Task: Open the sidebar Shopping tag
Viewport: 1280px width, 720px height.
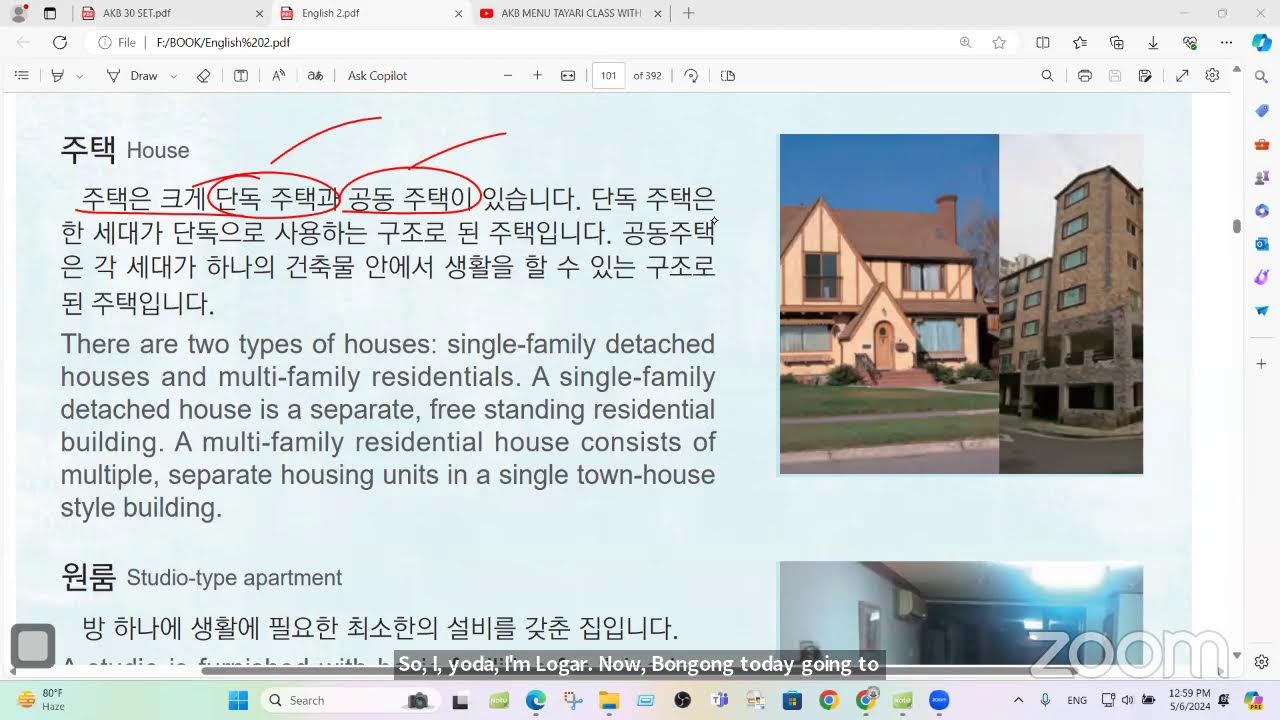Action: [x=1262, y=111]
